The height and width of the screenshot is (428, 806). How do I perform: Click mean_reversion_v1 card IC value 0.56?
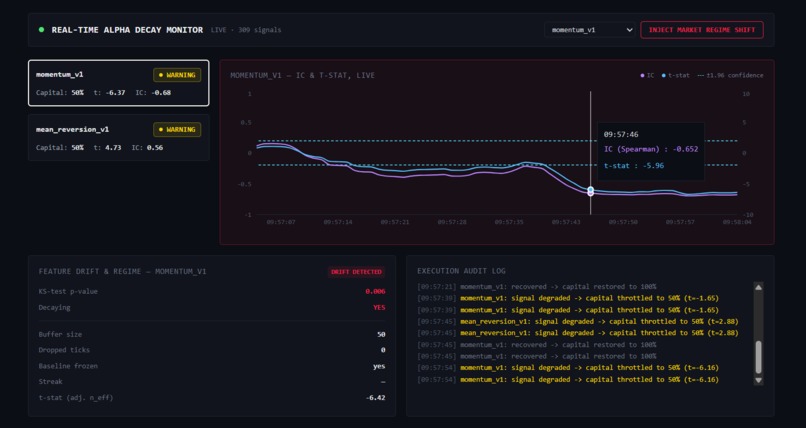[155, 147]
